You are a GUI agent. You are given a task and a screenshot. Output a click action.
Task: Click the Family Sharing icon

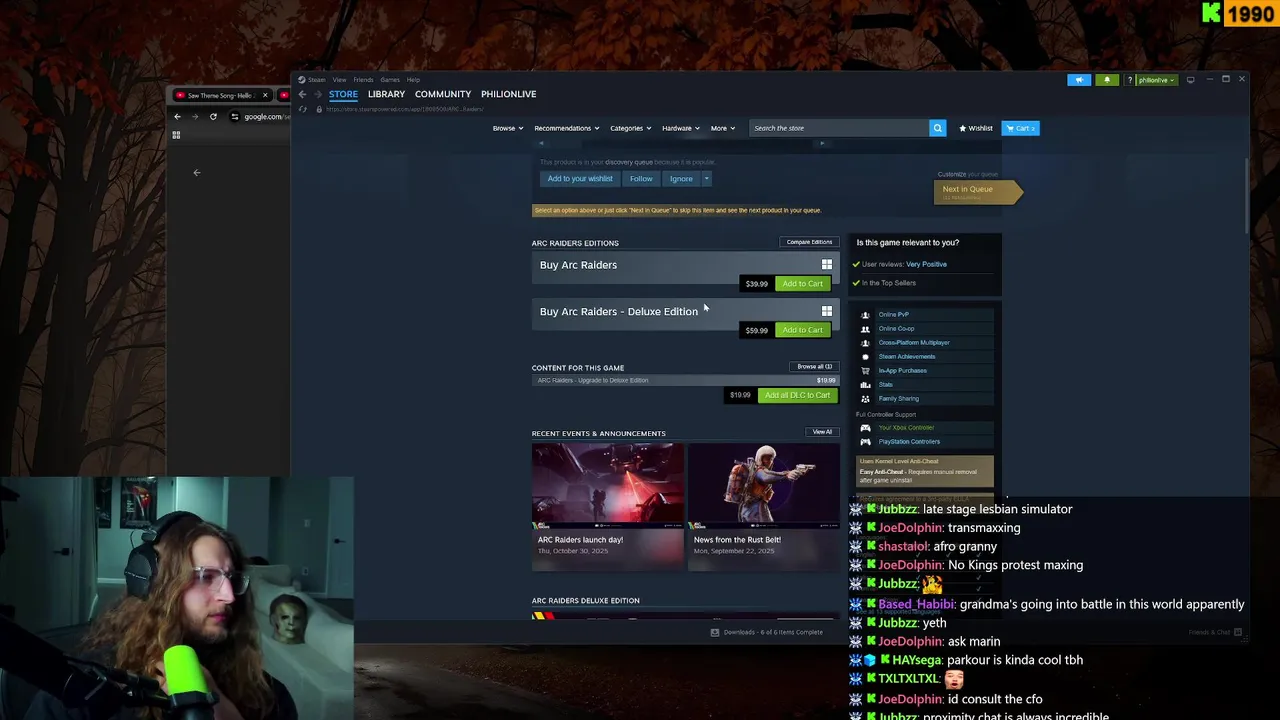point(866,399)
